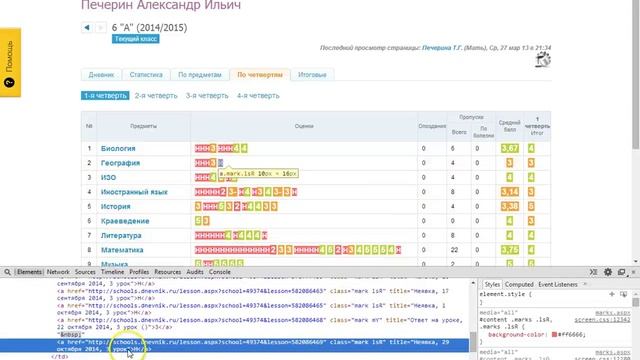Click the DevTools dock-side icon
The height and width of the screenshot is (360, 640).
(622, 272)
